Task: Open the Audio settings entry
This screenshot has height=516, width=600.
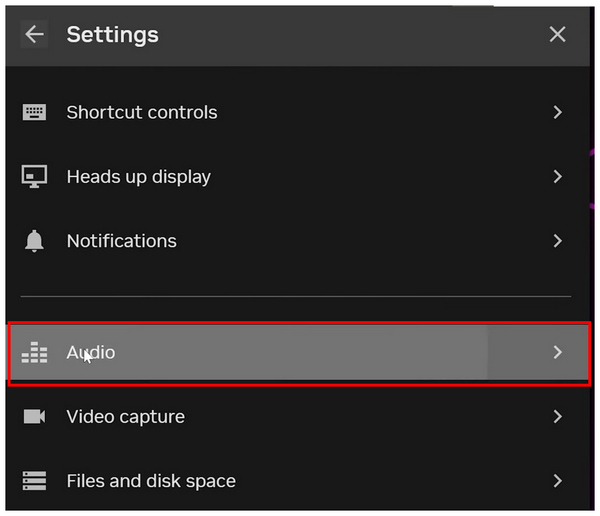Action: pos(91,352)
